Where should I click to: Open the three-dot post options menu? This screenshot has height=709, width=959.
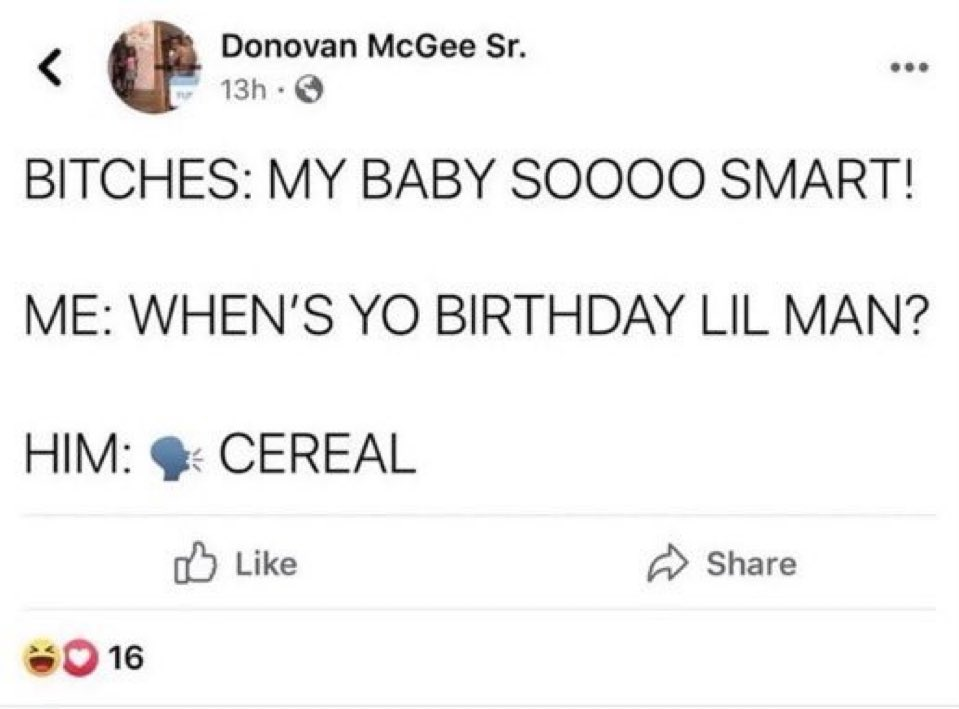point(910,68)
